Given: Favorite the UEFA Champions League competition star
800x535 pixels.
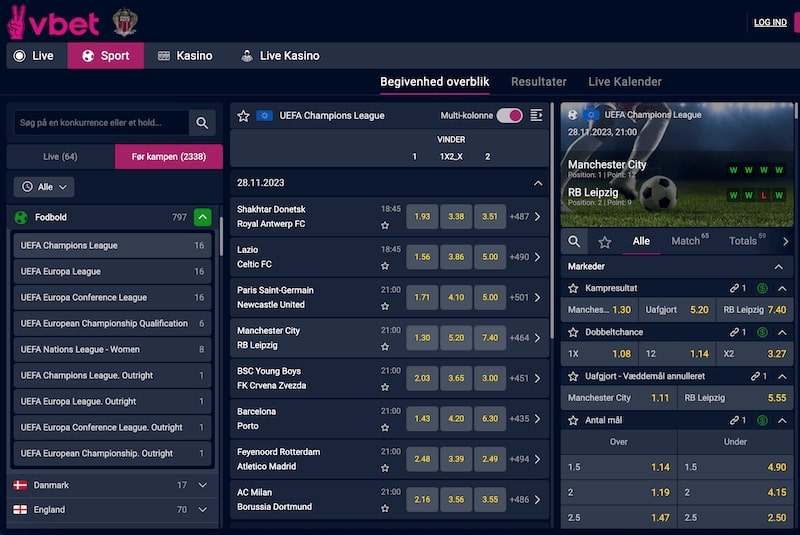Looking at the screenshot, I should point(243,116).
